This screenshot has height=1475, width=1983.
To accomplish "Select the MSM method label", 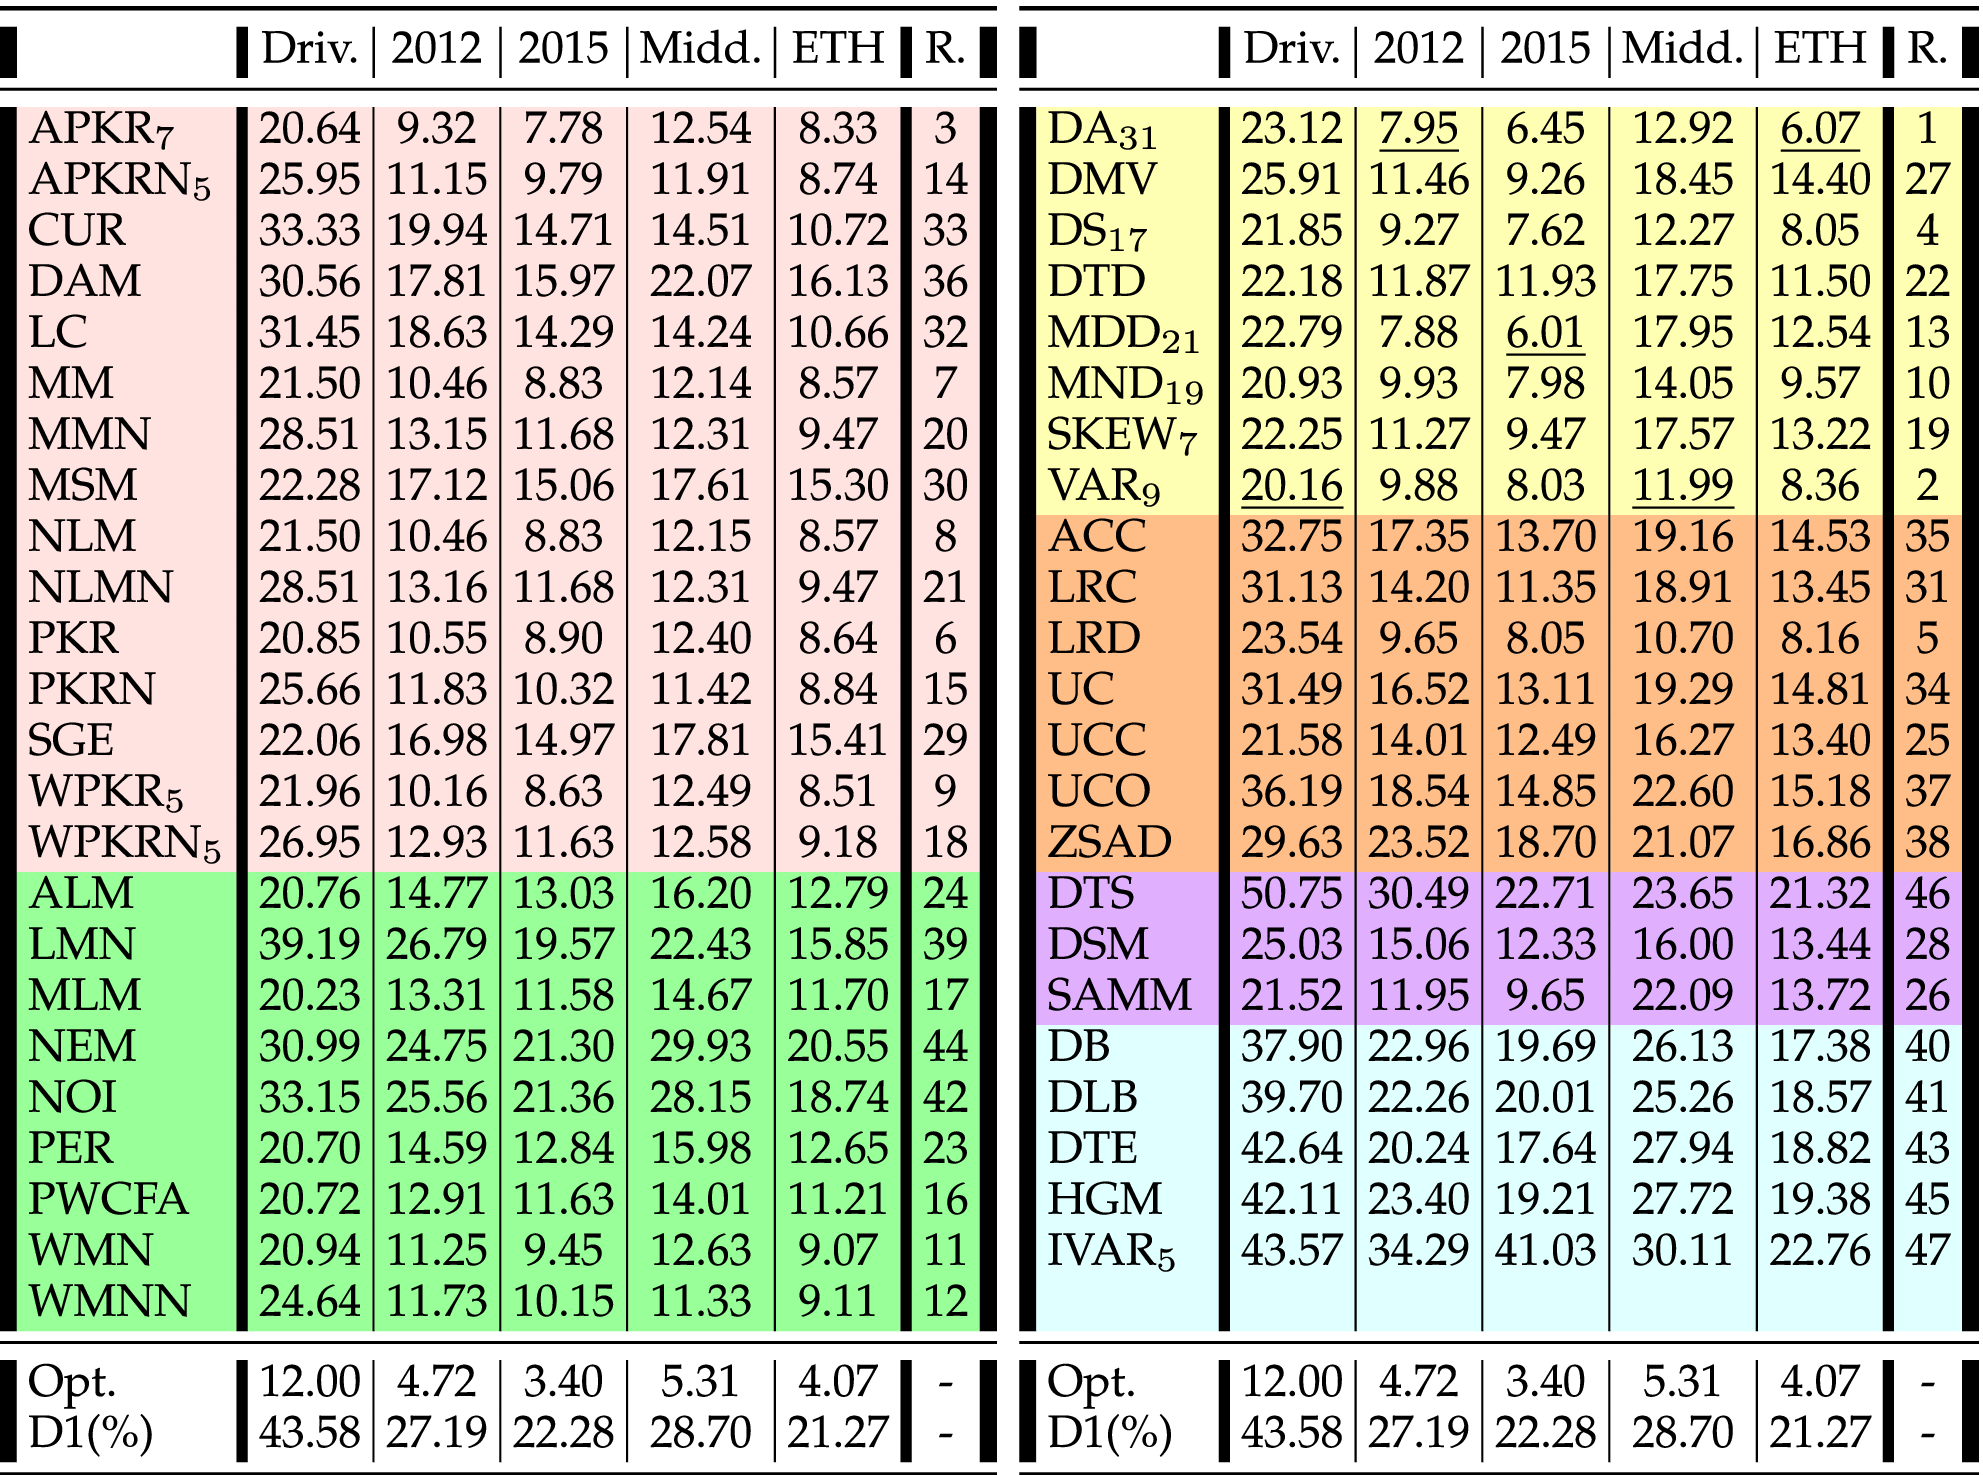I will pos(82,485).
